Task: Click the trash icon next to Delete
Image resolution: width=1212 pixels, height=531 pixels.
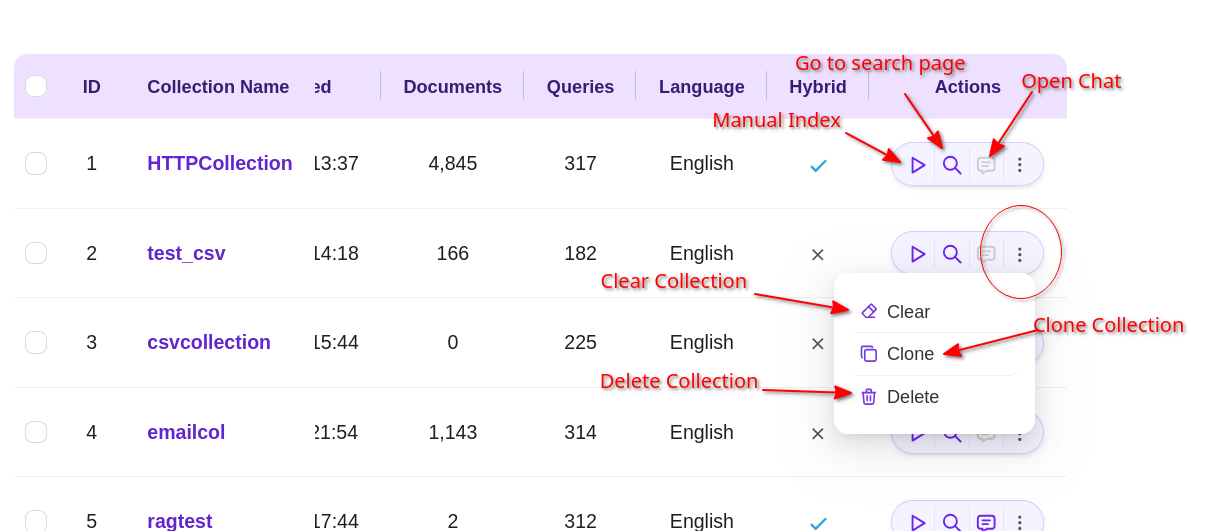Action: pos(869,397)
